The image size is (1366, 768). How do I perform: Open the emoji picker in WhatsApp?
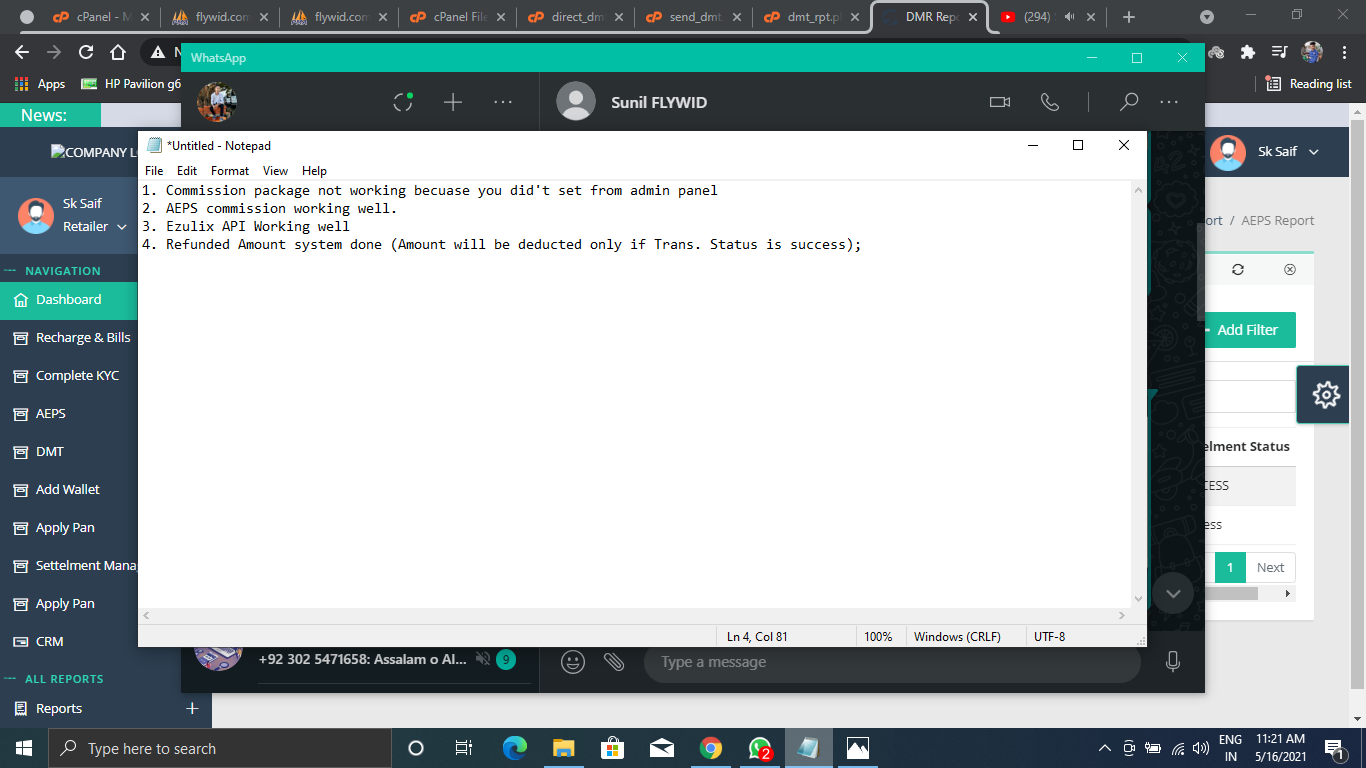click(x=572, y=662)
